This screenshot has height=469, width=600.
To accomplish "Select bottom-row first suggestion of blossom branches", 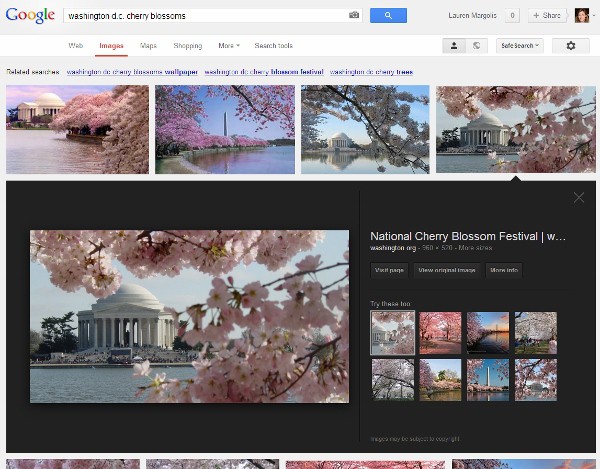I will 393,380.
